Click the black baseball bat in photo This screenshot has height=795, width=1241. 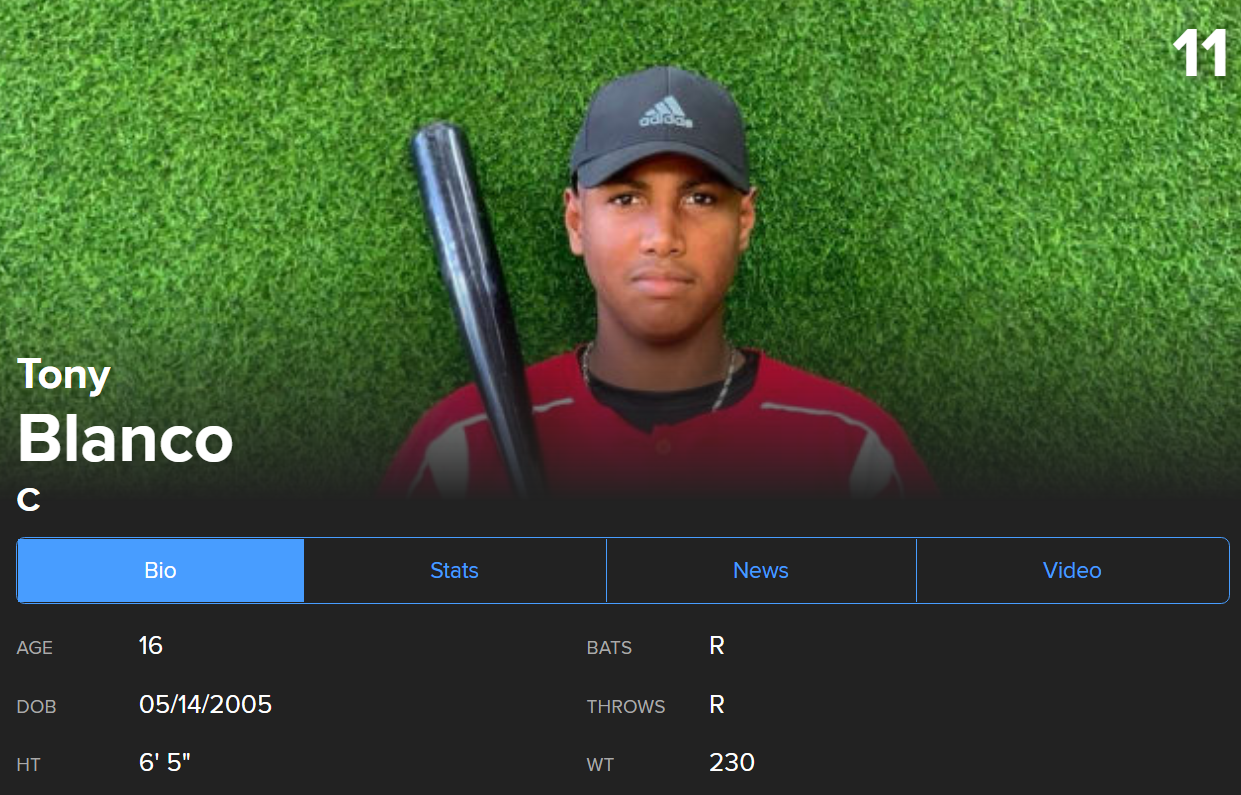[x=477, y=300]
